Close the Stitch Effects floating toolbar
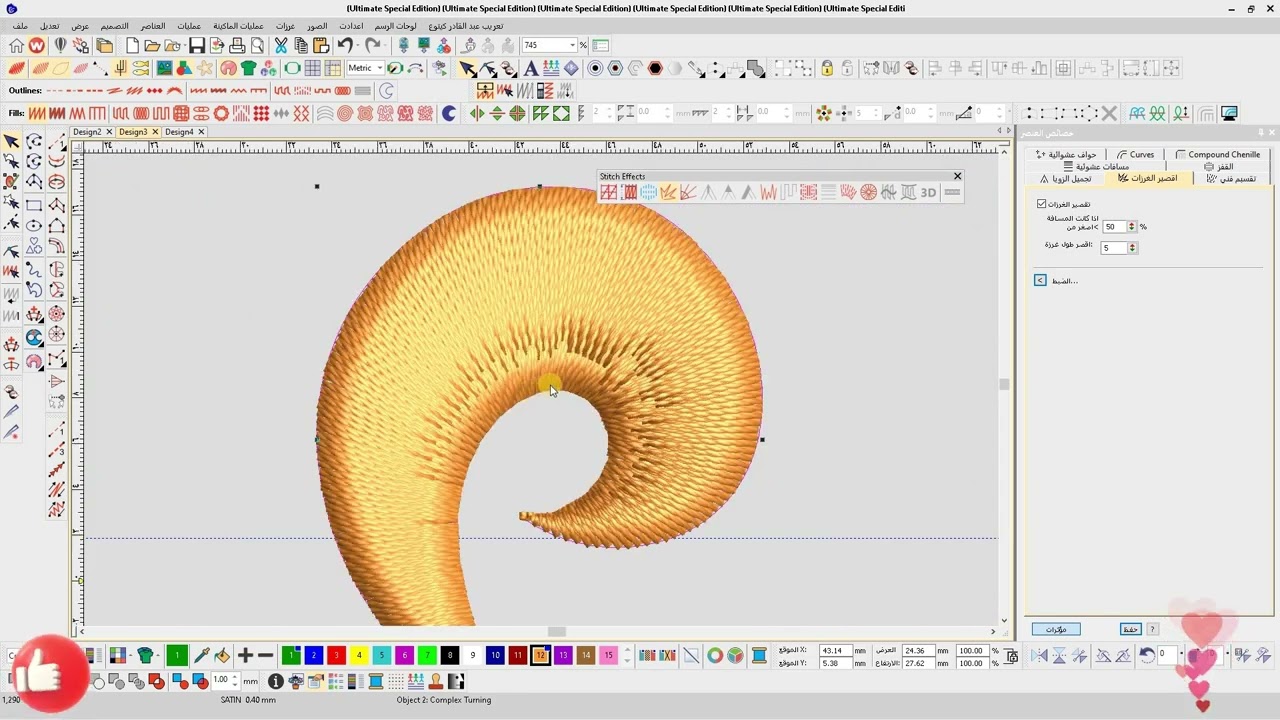1280x720 pixels. pyautogui.click(x=957, y=176)
